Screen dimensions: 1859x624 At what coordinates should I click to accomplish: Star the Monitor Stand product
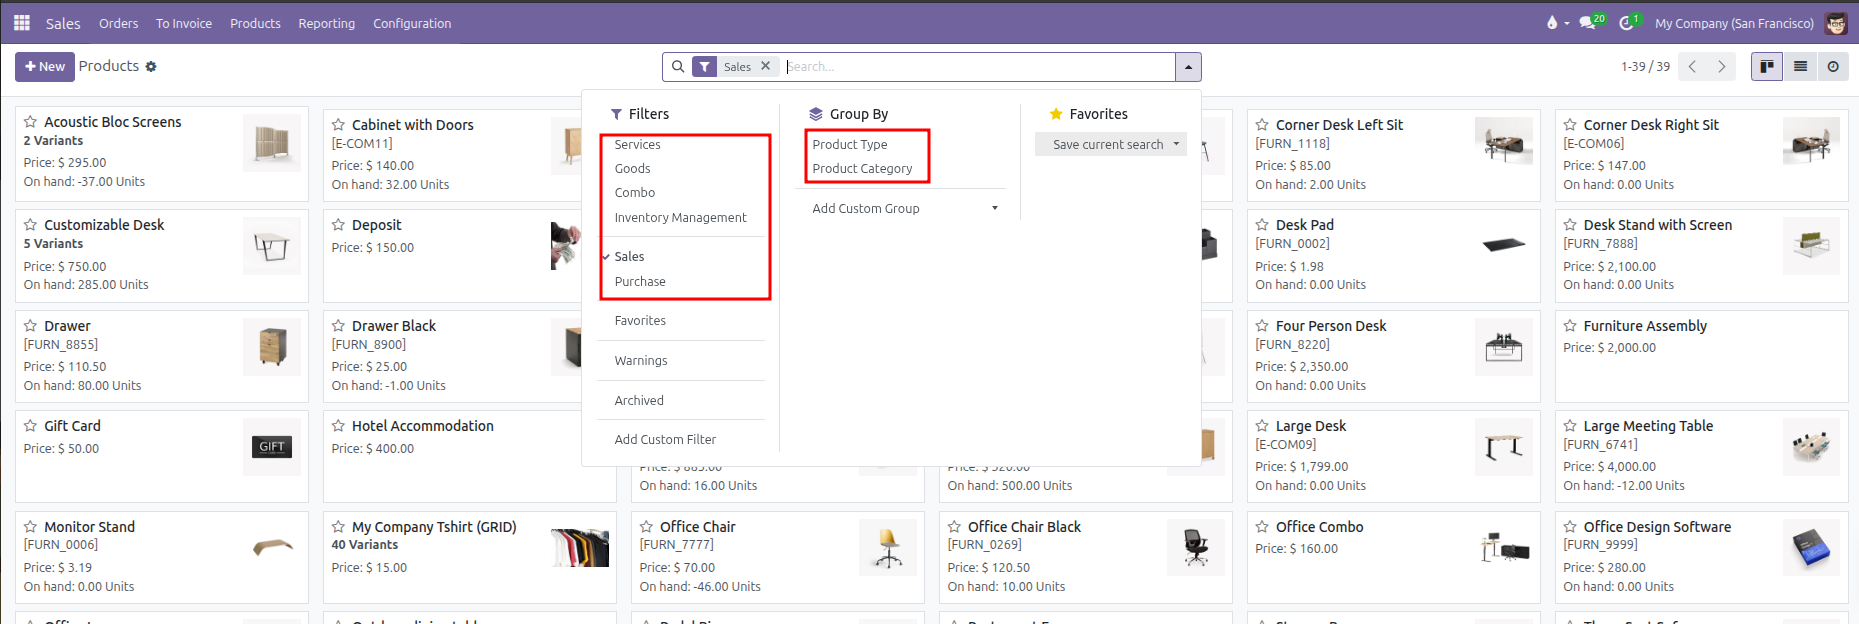[31, 527]
